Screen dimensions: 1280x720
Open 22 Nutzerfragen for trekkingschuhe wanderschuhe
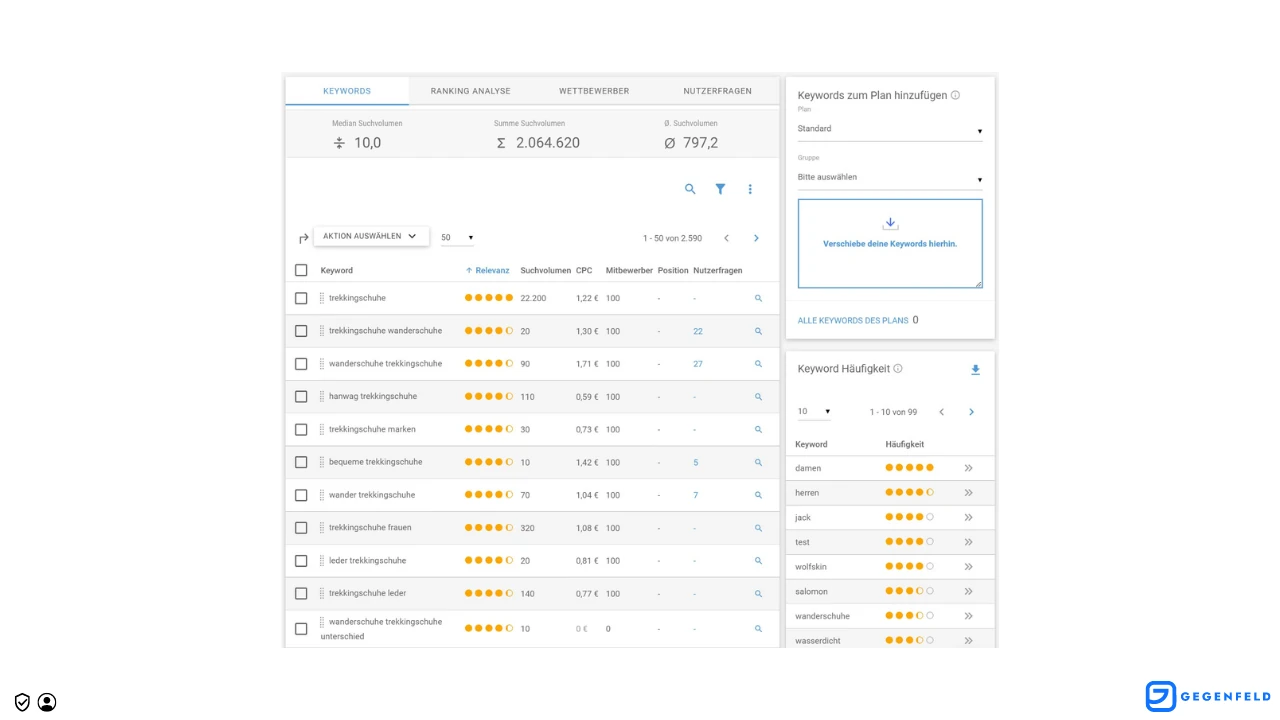(698, 331)
